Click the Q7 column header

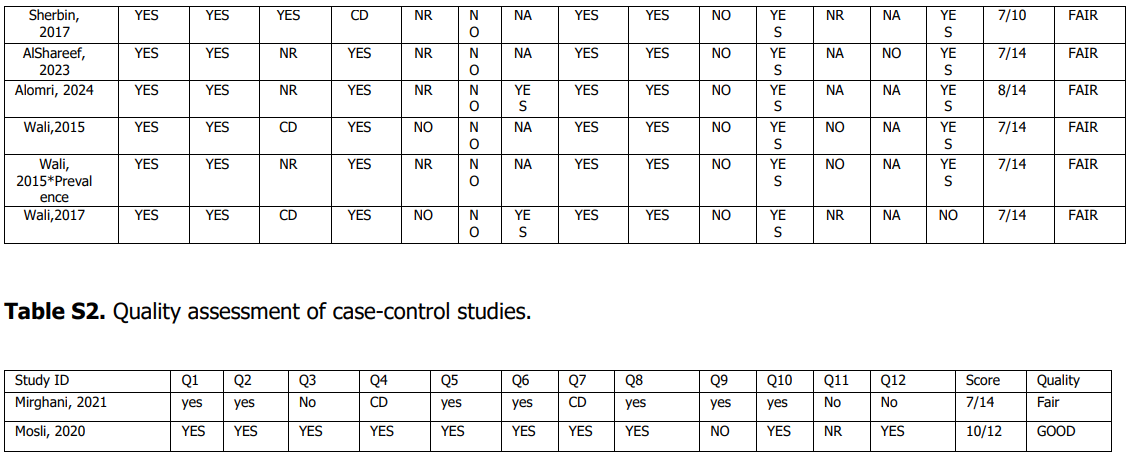pyautogui.click(x=577, y=380)
